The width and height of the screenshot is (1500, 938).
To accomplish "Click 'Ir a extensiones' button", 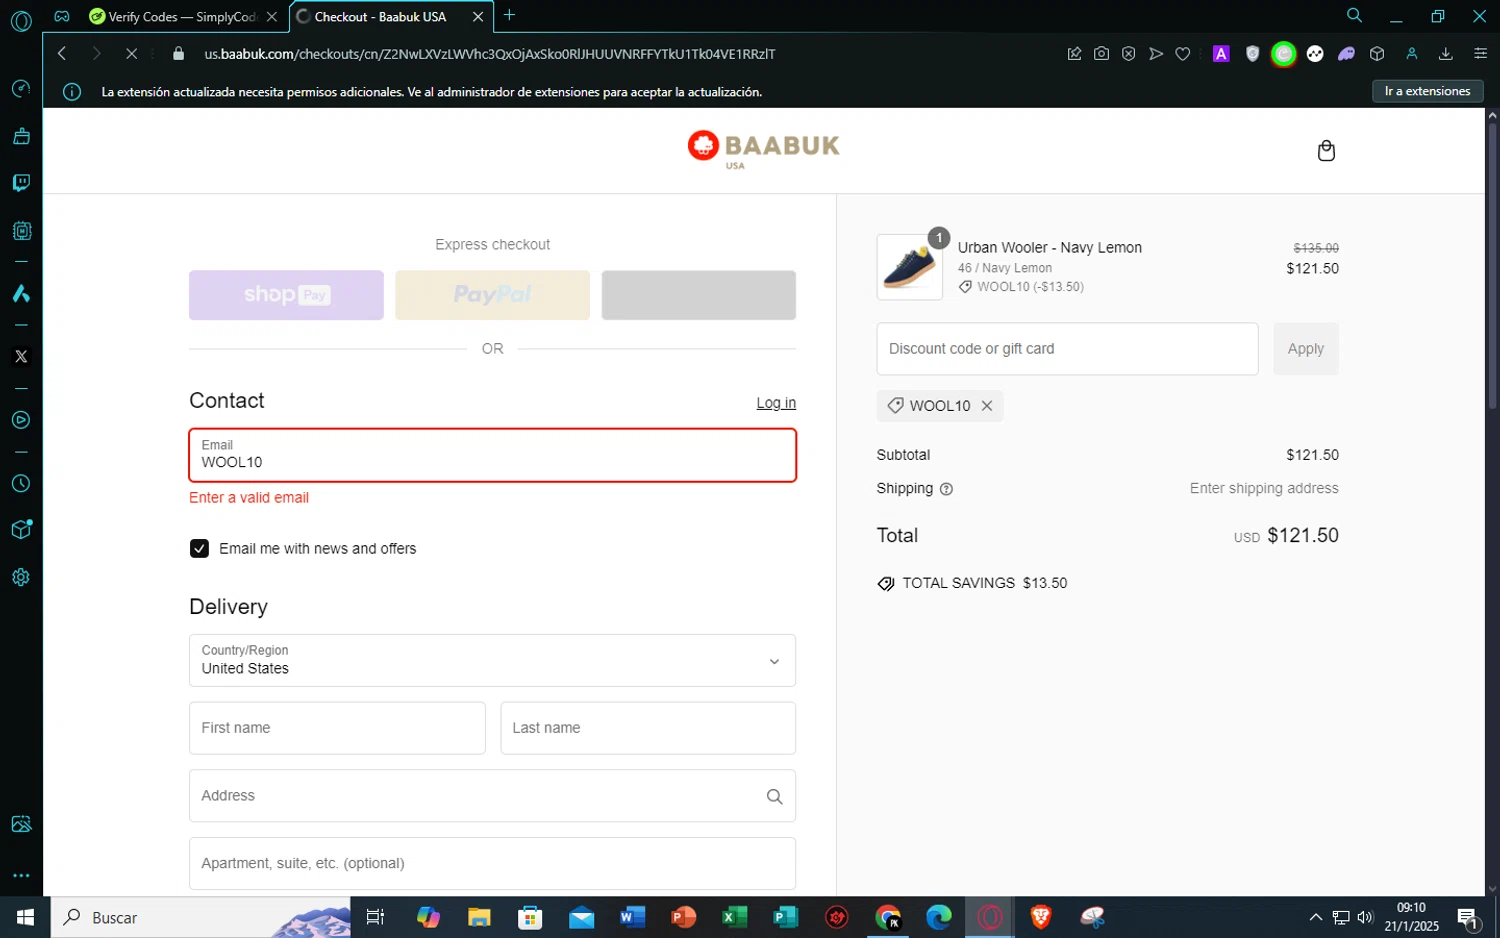I will point(1427,91).
